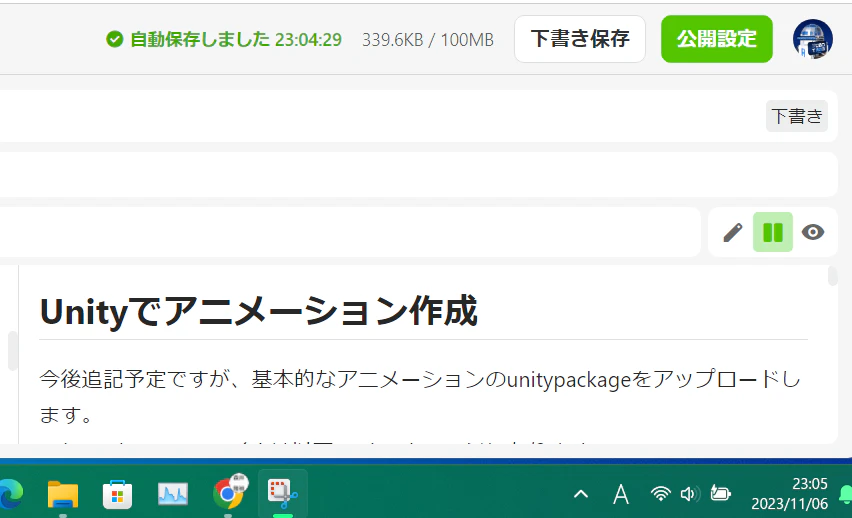Image resolution: width=852 pixels, height=518 pixels.
Task: Click the 下書き status badge
Action: [x=797, y=116]
